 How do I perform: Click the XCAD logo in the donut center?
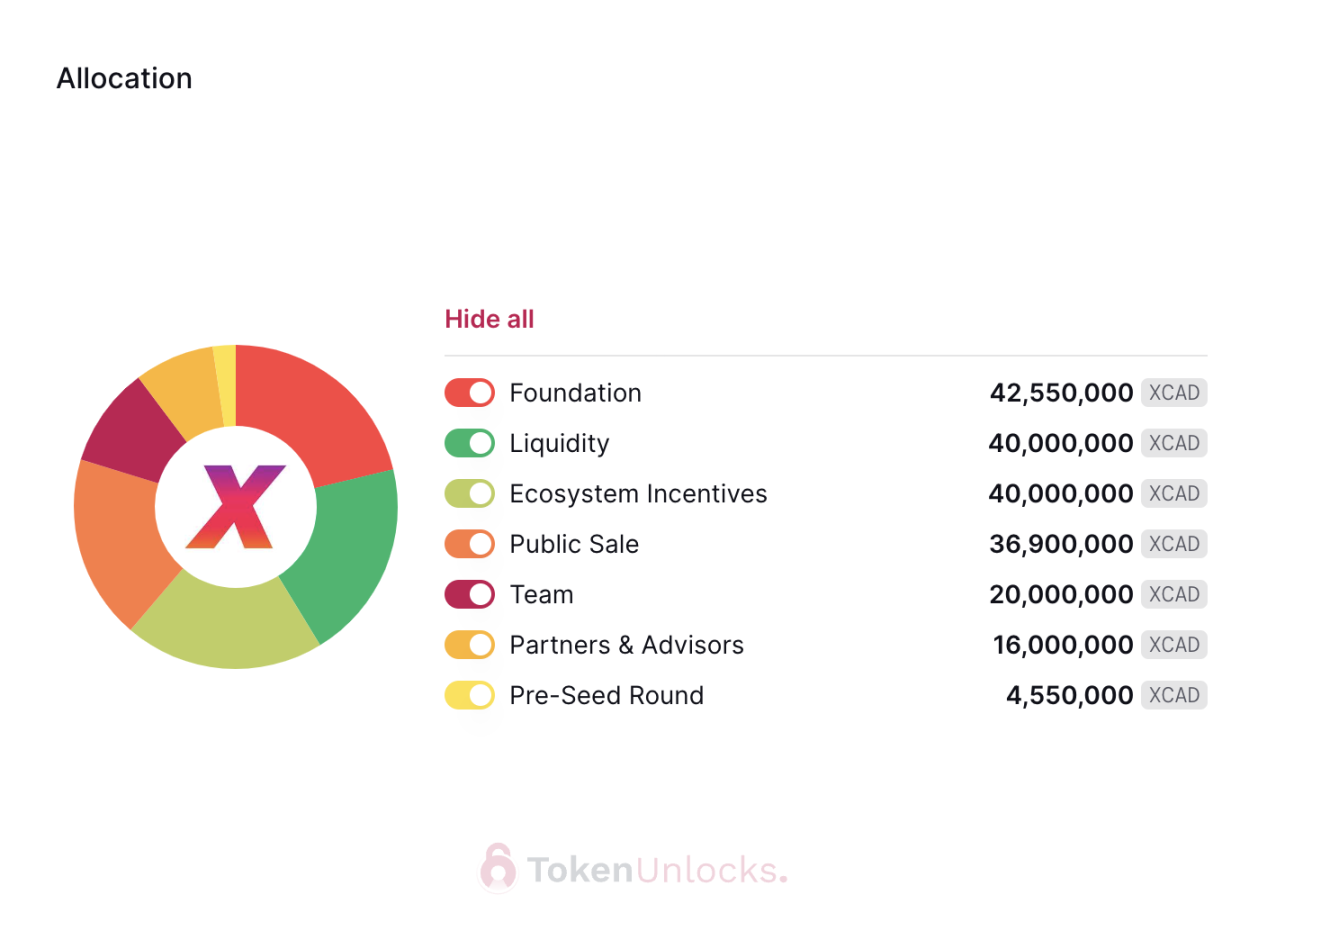tap(236, 506)
